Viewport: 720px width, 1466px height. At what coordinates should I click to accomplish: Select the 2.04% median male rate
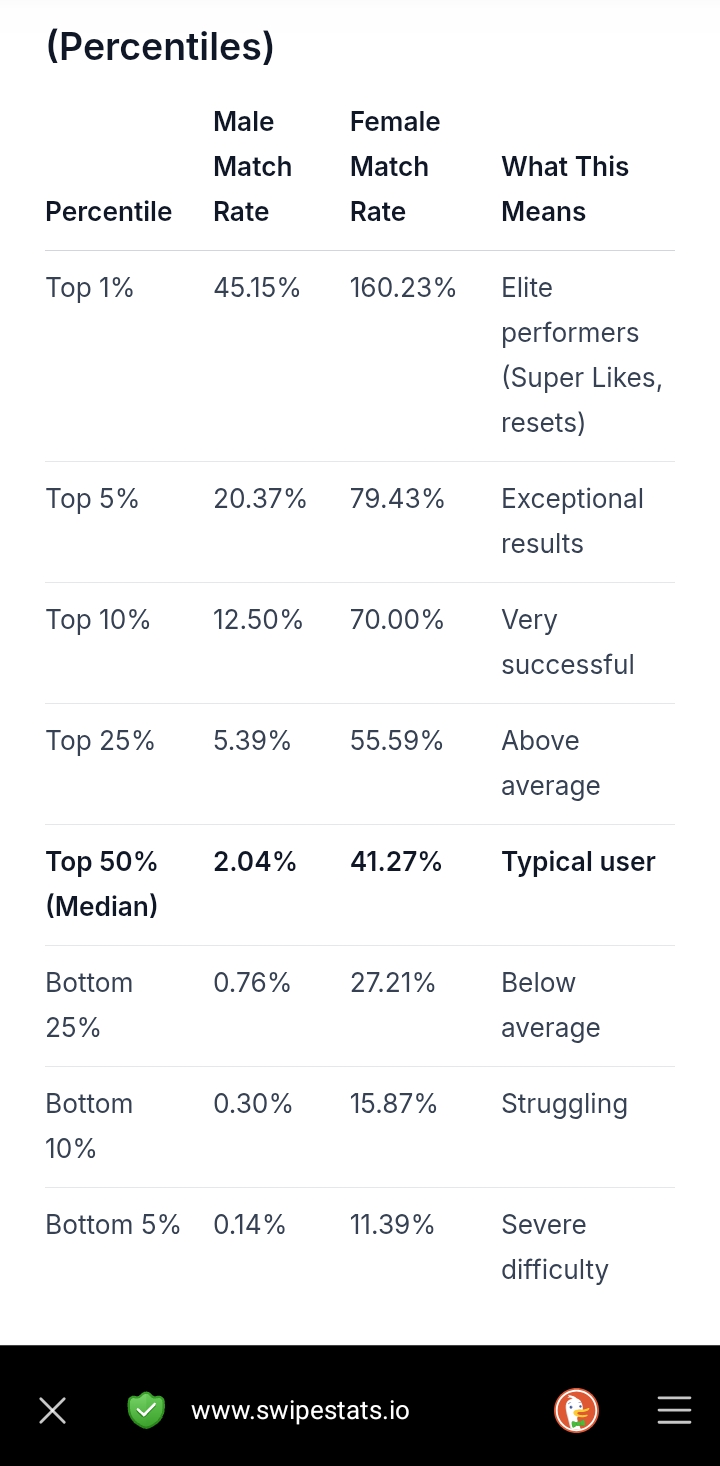(255, 862)
